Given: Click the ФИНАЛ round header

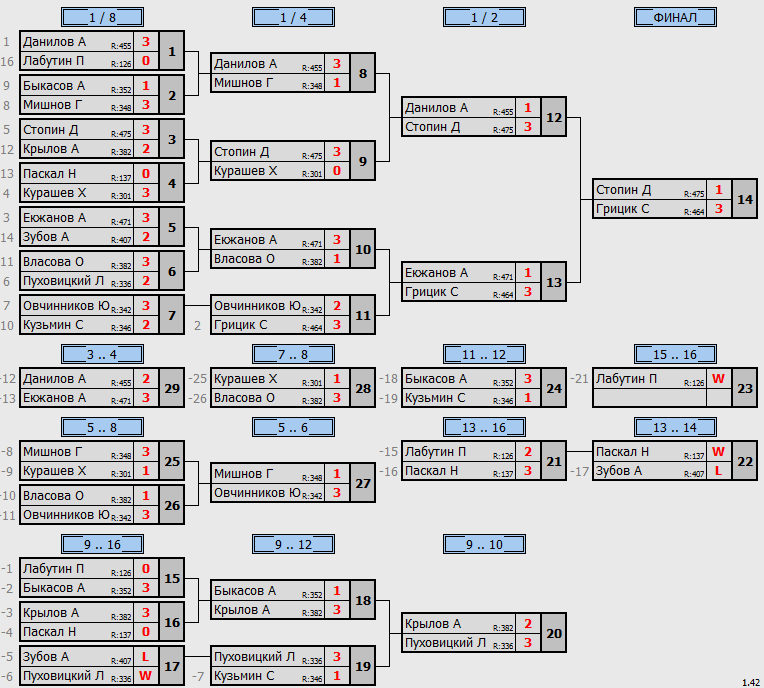Looking at the screenshot, I should [675, 18].
